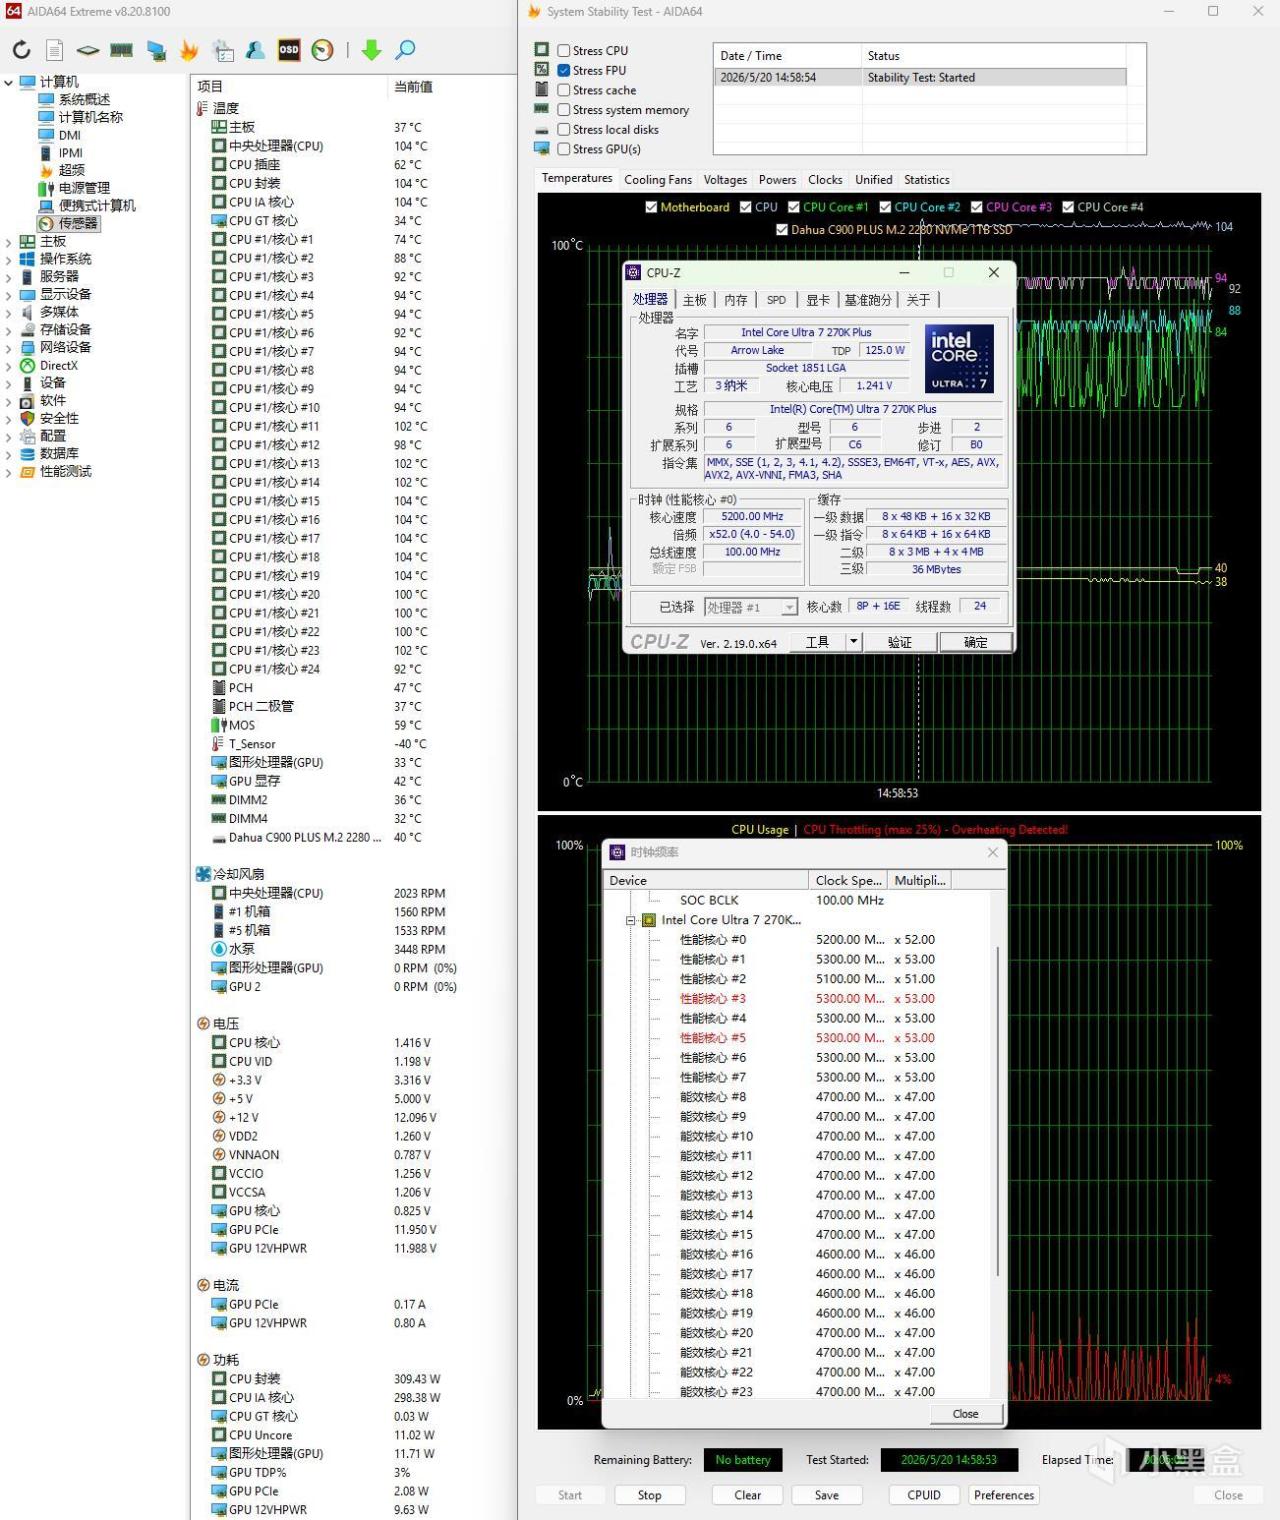Select the 电源管理 tree item
1280x1520 pixels.
[x=84, y=188]
